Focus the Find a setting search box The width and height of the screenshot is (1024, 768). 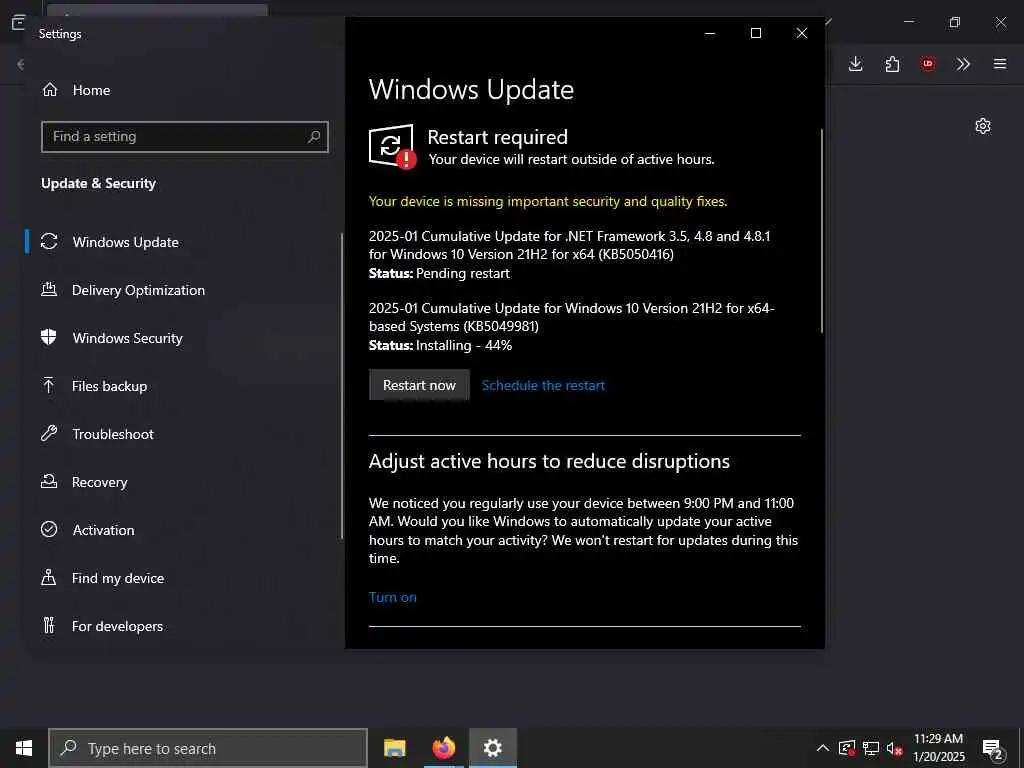tap(185, 136)
